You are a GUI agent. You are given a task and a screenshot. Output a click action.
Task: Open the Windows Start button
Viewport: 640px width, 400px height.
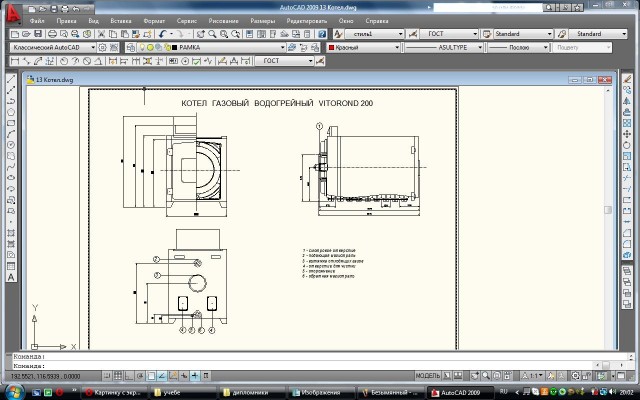point(15,392)
